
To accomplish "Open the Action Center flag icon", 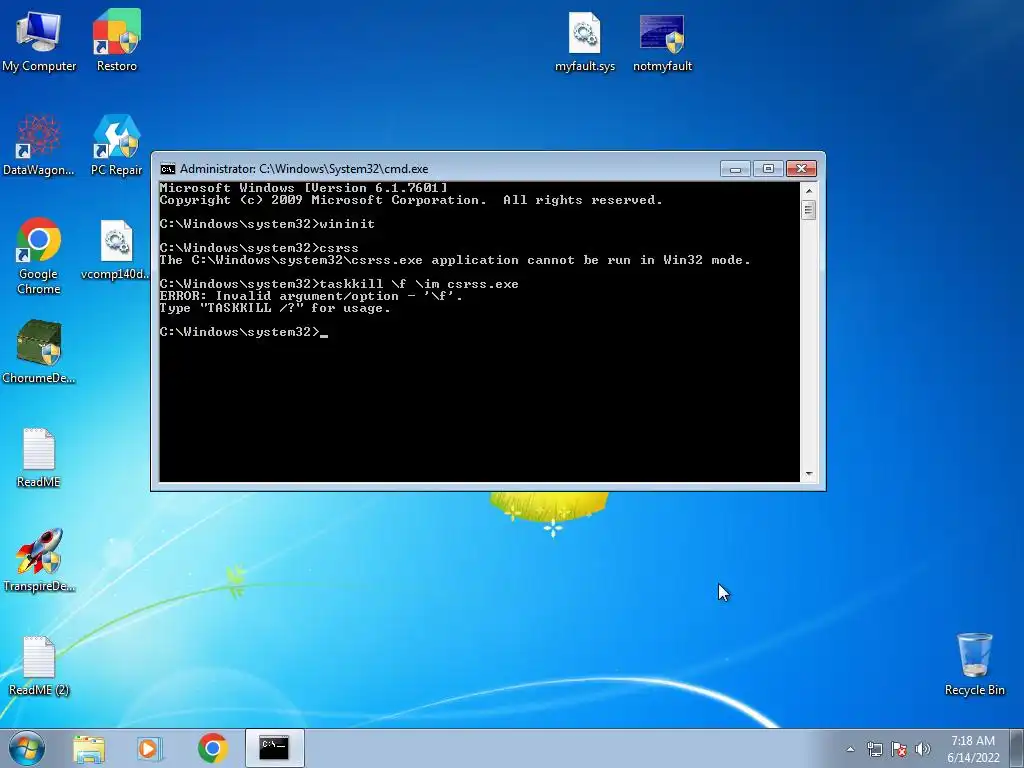I will [899, 749].
